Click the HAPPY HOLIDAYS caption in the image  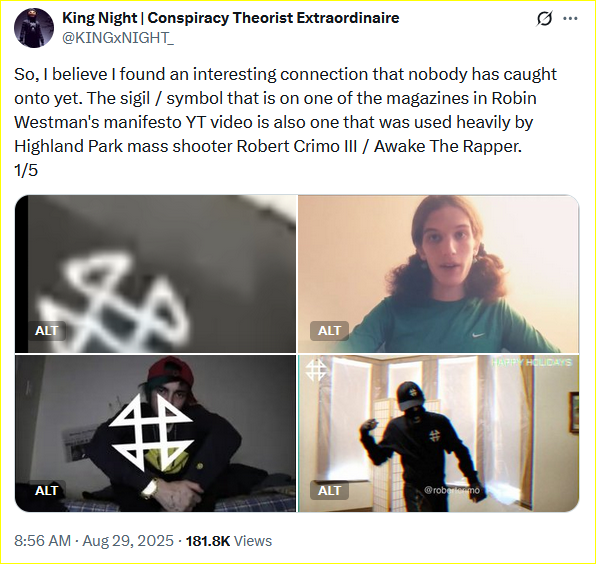coord(531,363)
